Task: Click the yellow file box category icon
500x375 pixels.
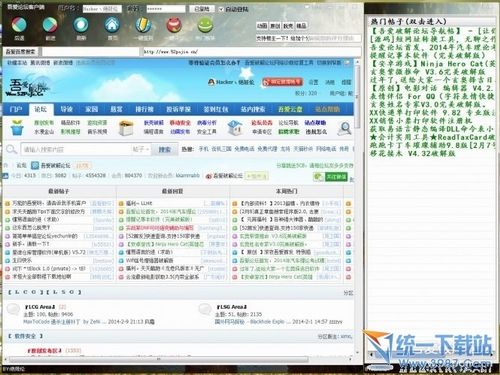Action: (x=126, y=128)
